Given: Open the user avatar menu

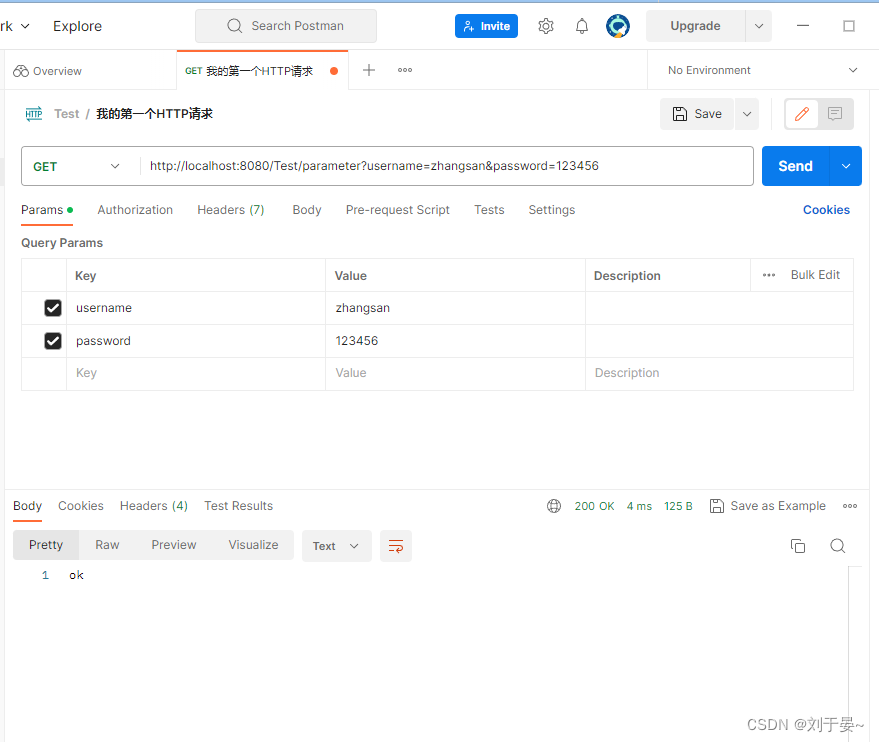Looking at the screenshot, I should 618,26.
